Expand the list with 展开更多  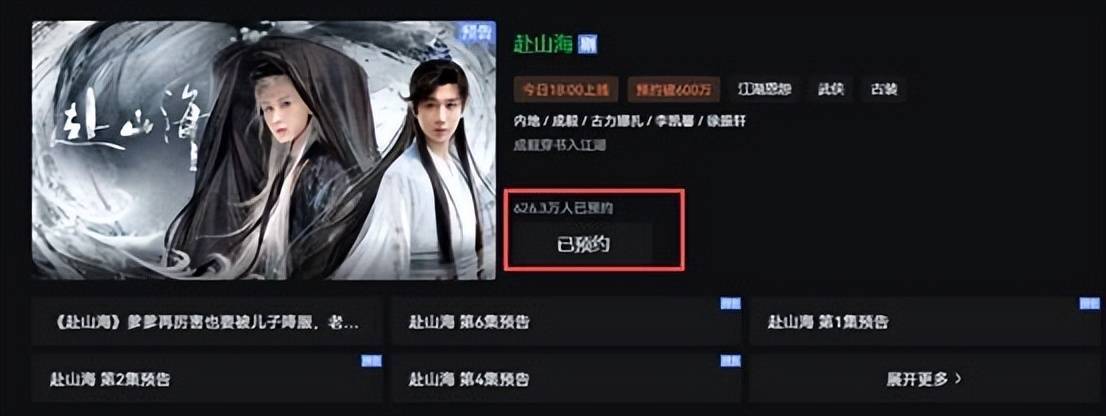(924, 378)
